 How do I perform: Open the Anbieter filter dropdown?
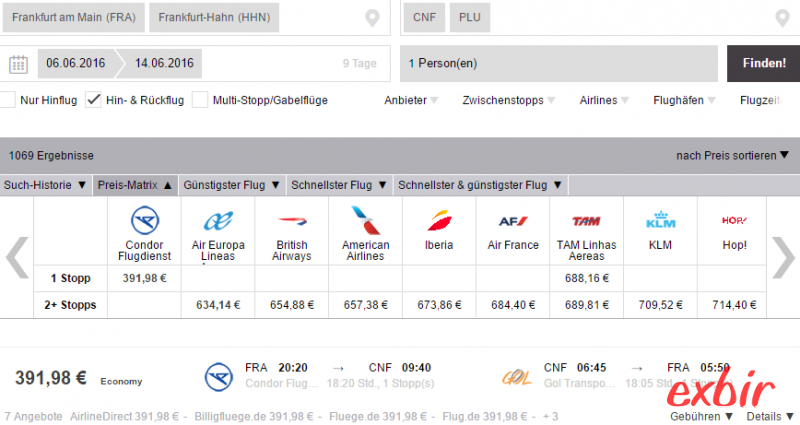(x=411, y=101)
